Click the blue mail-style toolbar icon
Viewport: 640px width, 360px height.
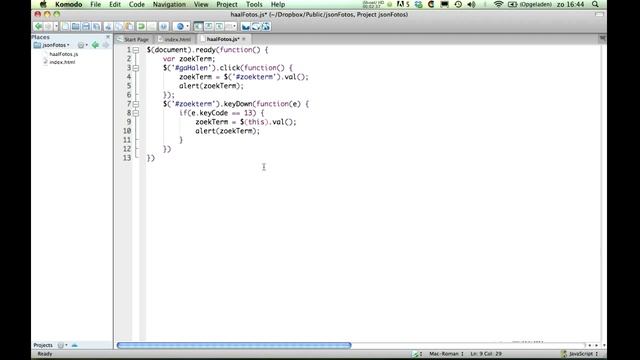pyautogui.click(x=245, y=27)
